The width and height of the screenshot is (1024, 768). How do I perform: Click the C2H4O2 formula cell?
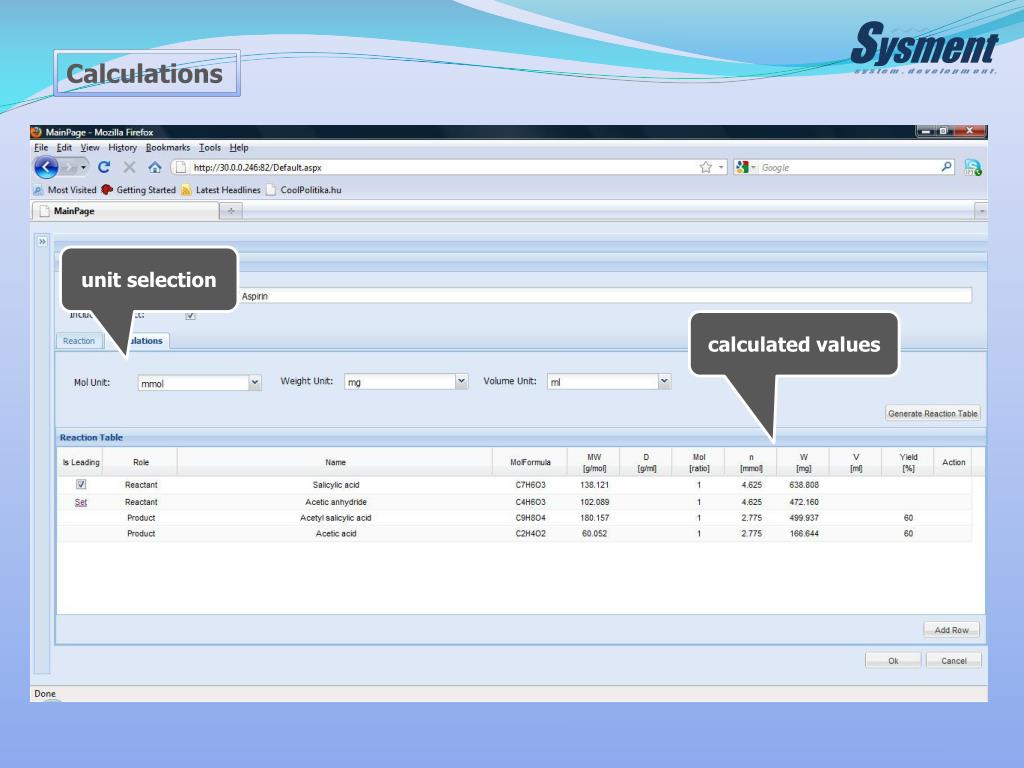[x=530, y=534]
